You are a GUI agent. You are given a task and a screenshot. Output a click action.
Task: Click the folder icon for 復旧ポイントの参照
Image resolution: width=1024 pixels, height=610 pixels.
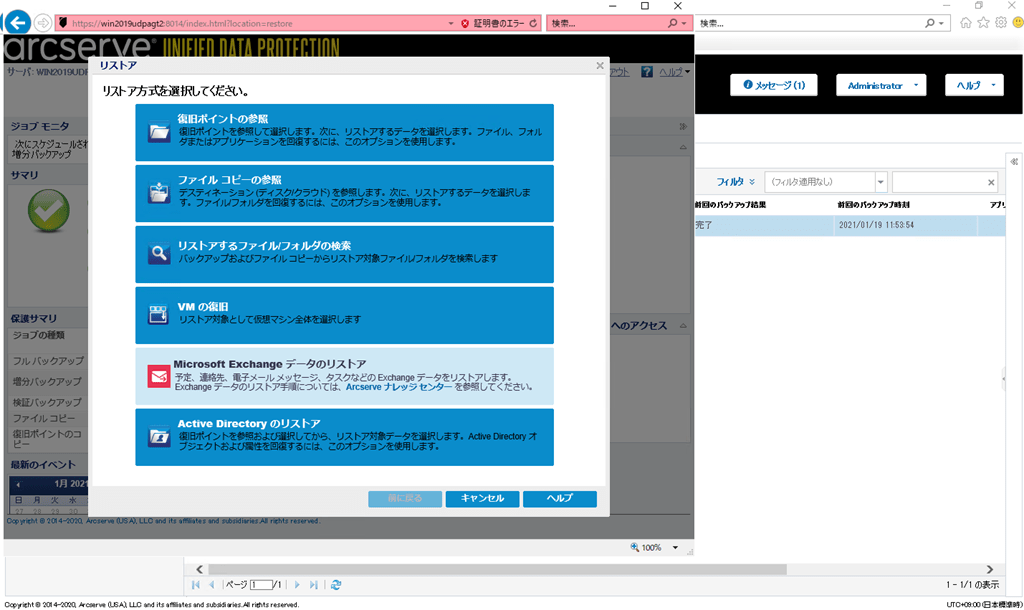click(x=159, y=133)
